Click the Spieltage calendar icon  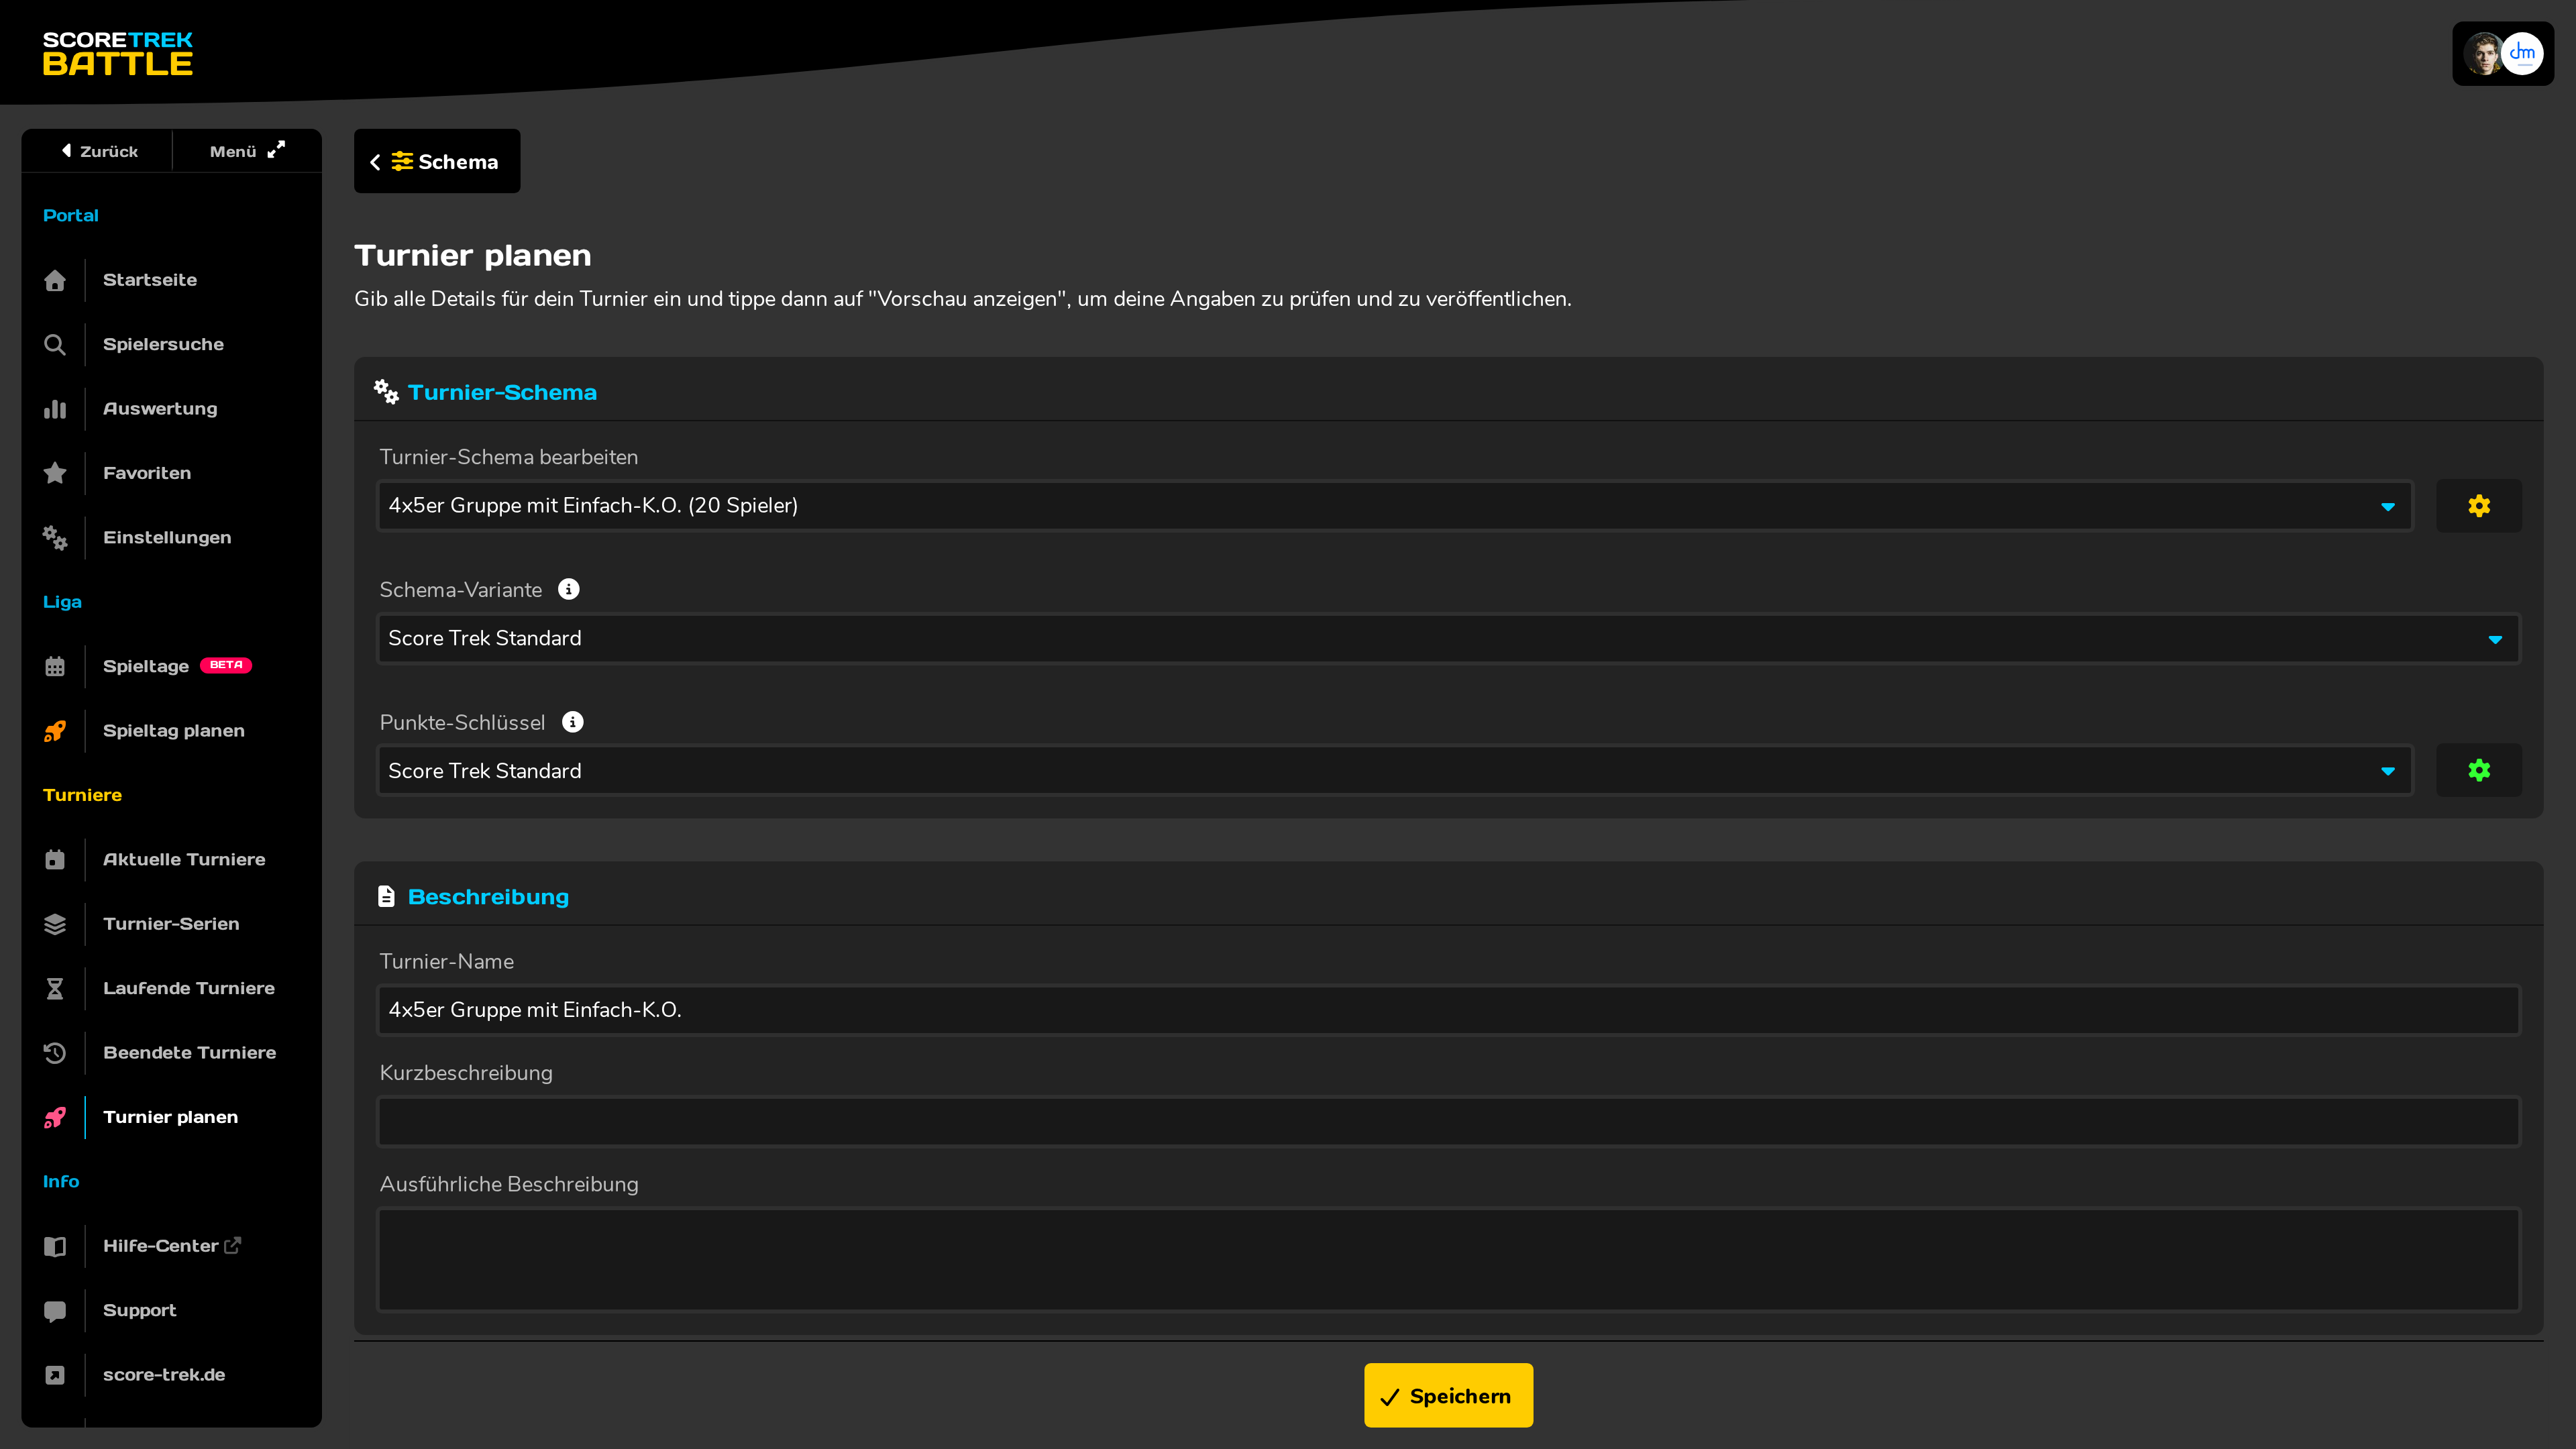tap(55, 667)
